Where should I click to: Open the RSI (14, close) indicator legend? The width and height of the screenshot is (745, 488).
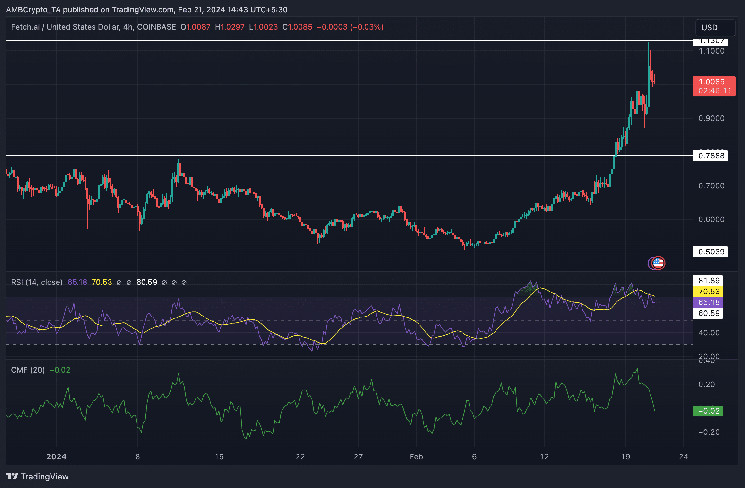click(33, 283)
